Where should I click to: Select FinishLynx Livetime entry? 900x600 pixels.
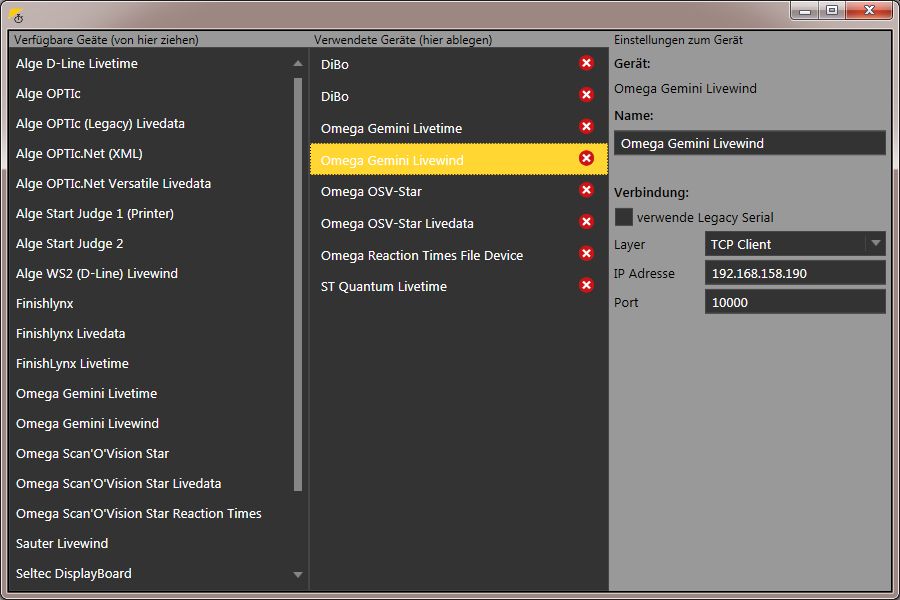tap(72, 363)
